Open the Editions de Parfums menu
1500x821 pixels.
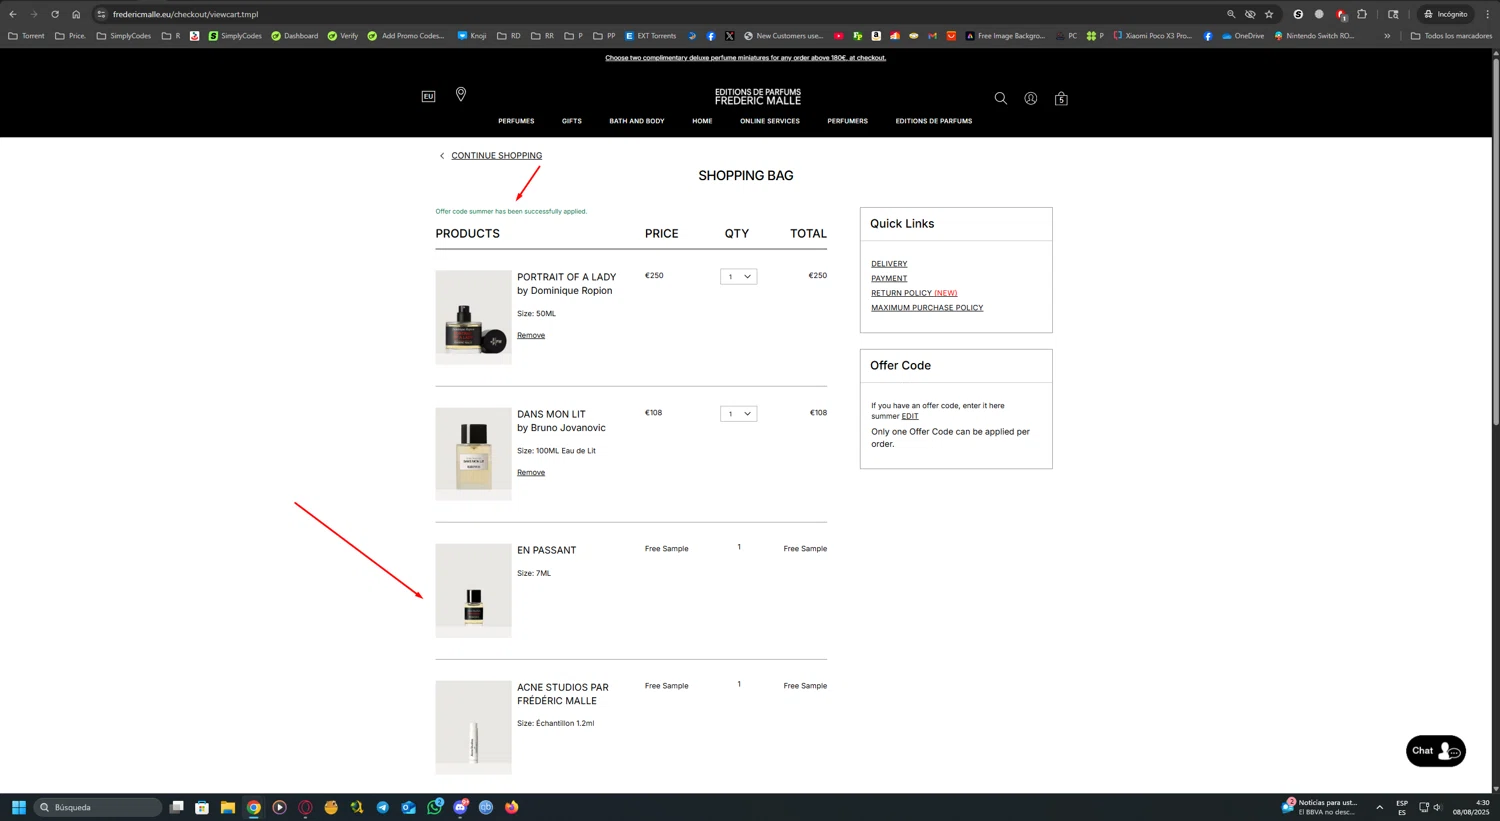934,121
